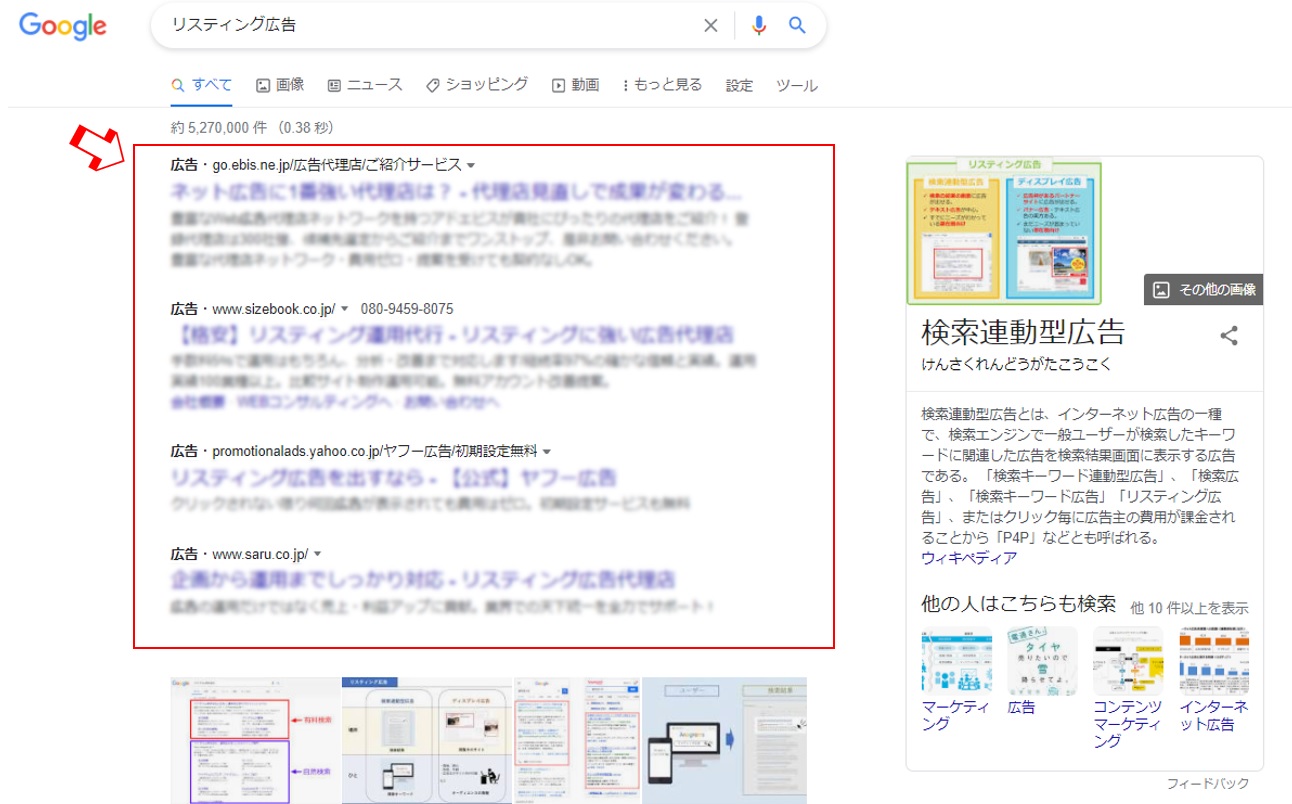This screenshot has width=1292, height=804.
Task: Click the マーケティング related search label
Action: [956, 715]
